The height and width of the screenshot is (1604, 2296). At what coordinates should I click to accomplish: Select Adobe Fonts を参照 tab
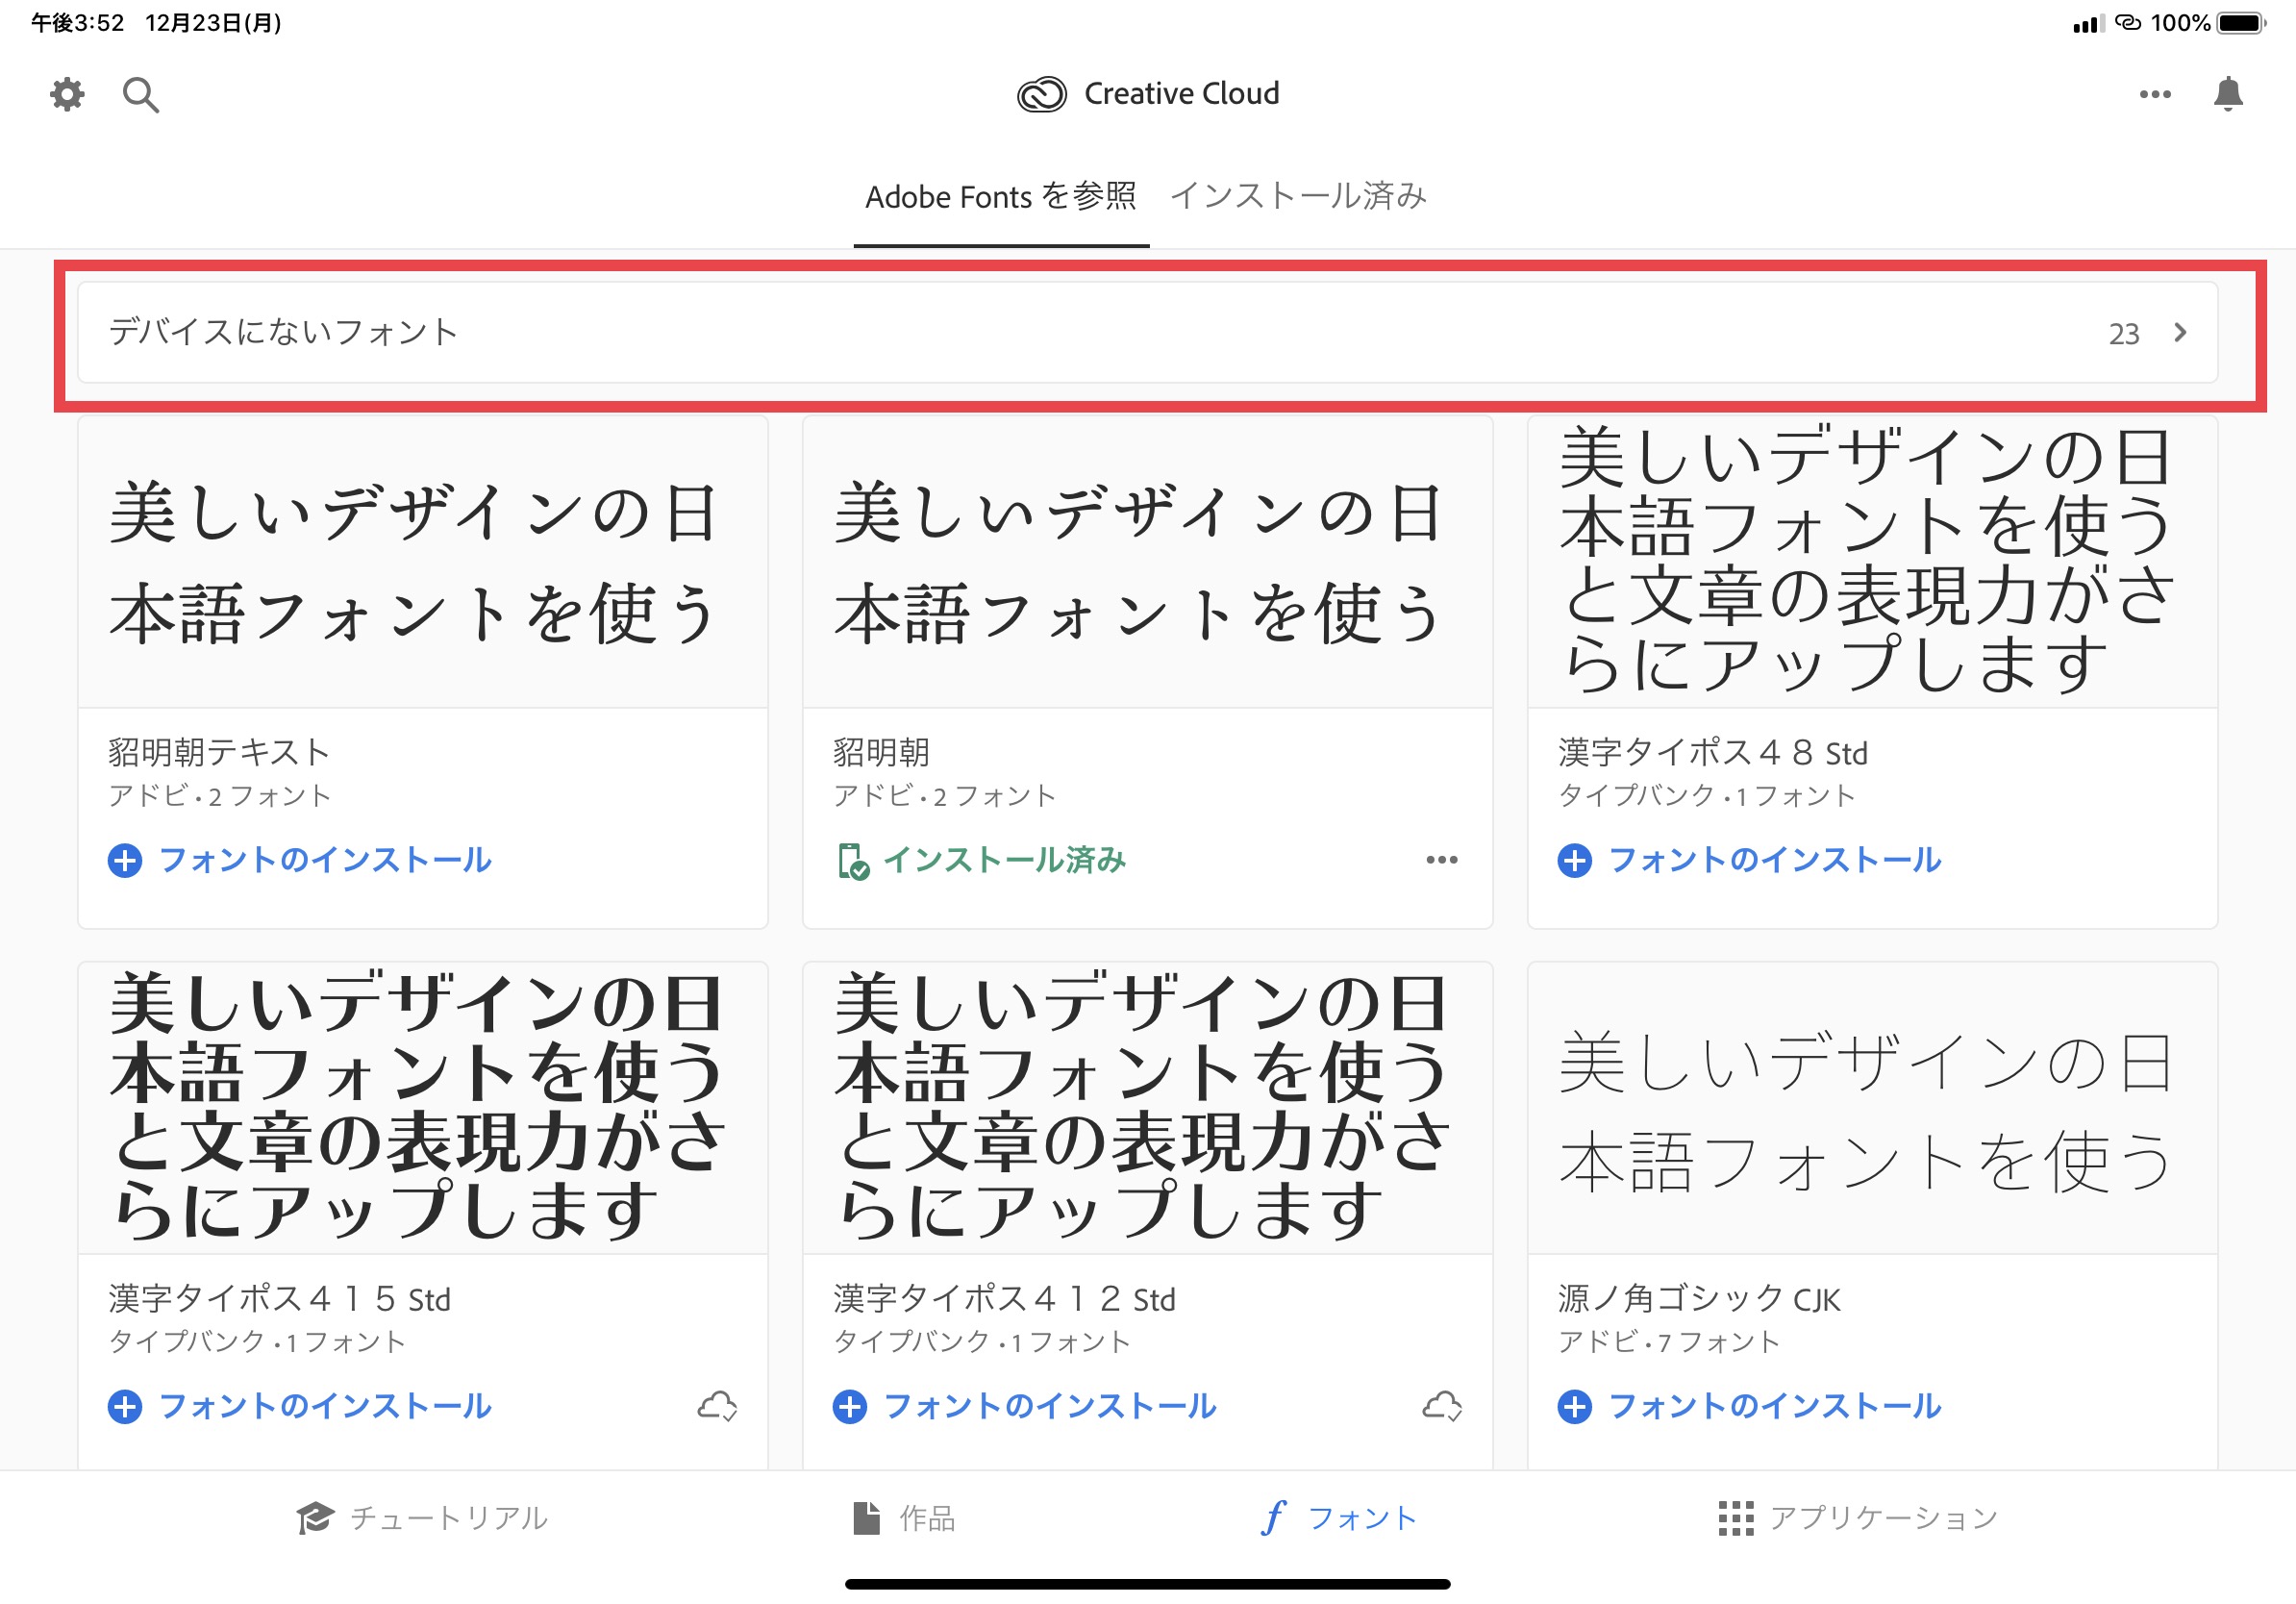(x=1000, y=196)
